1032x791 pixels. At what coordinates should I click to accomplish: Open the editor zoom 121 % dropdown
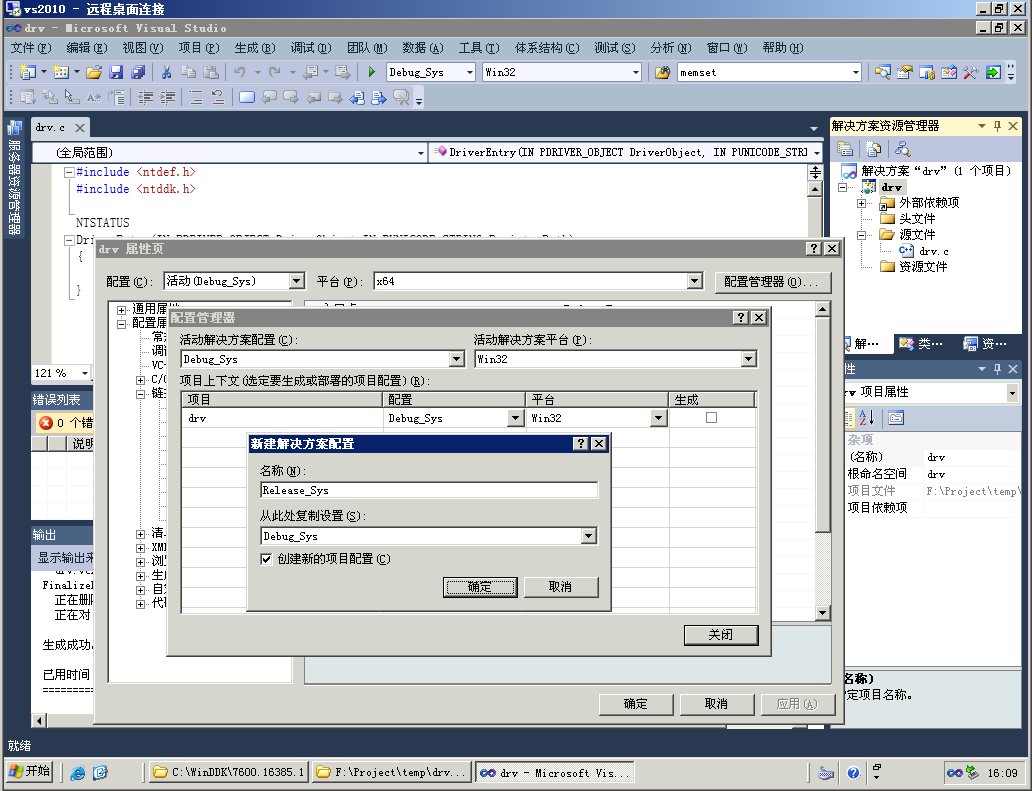pos(85,373)
